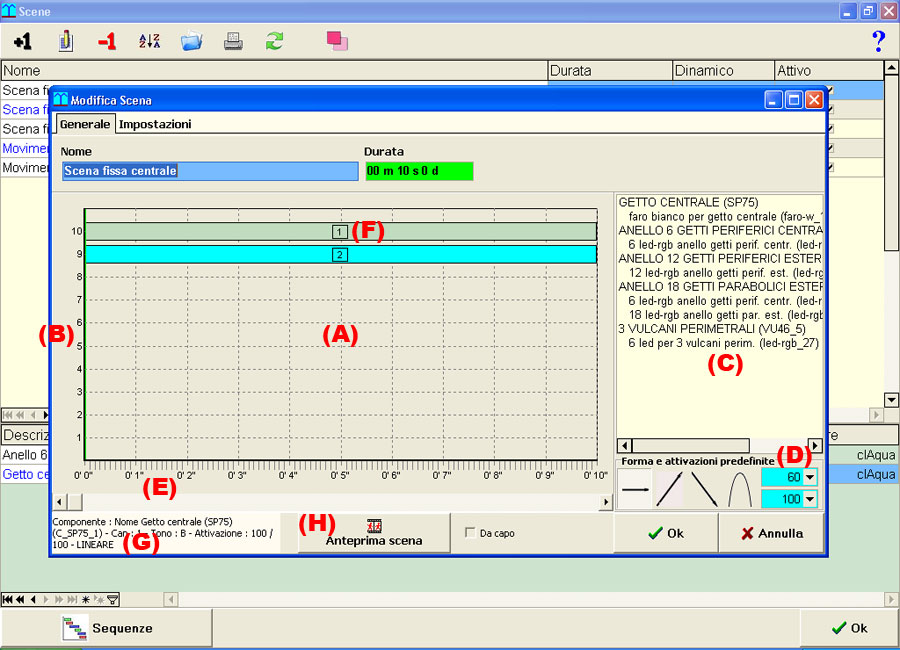Jump to last record in bottom navigator
900x650 pixels.
coord(72,599)
